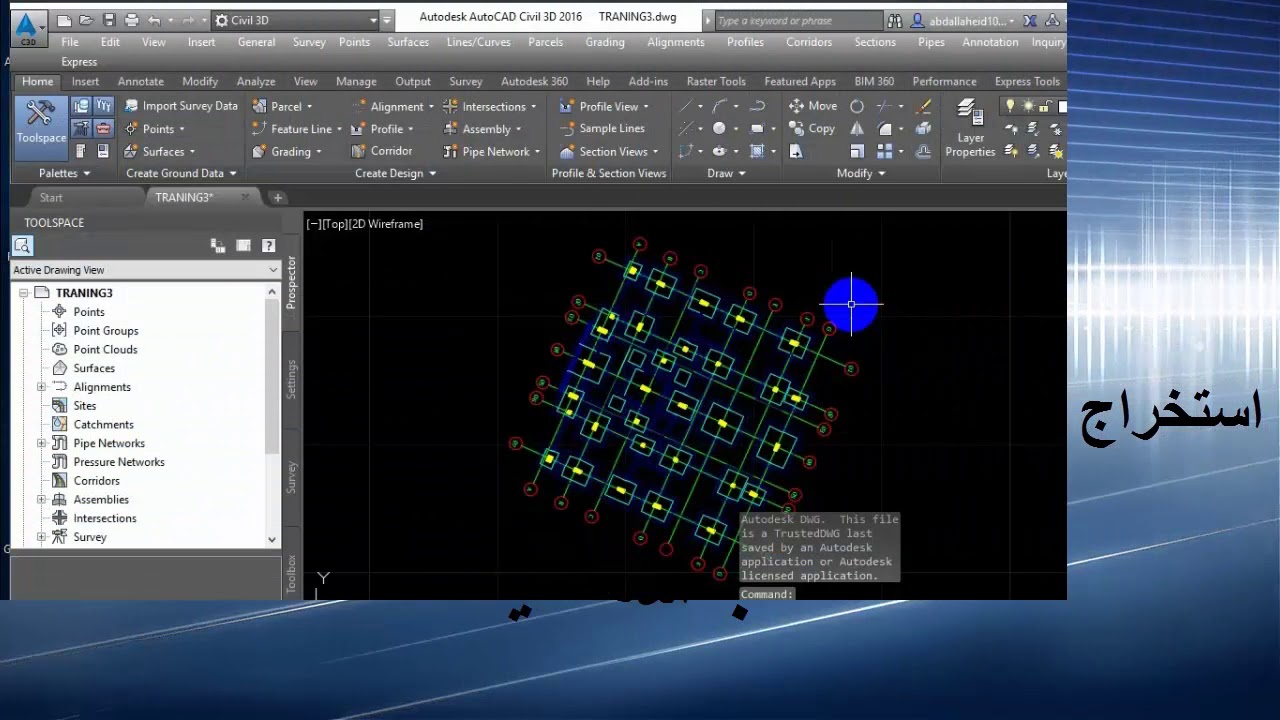Click the layer color swatch in Layers panel
This screenshot has width=1280, height=720.
(1062, 106)
